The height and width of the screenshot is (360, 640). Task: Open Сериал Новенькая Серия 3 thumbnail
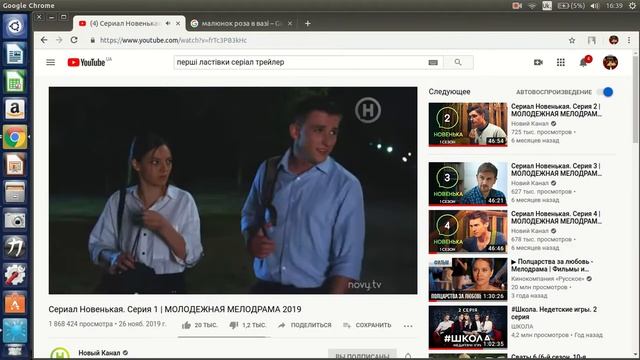coord(468,184)
